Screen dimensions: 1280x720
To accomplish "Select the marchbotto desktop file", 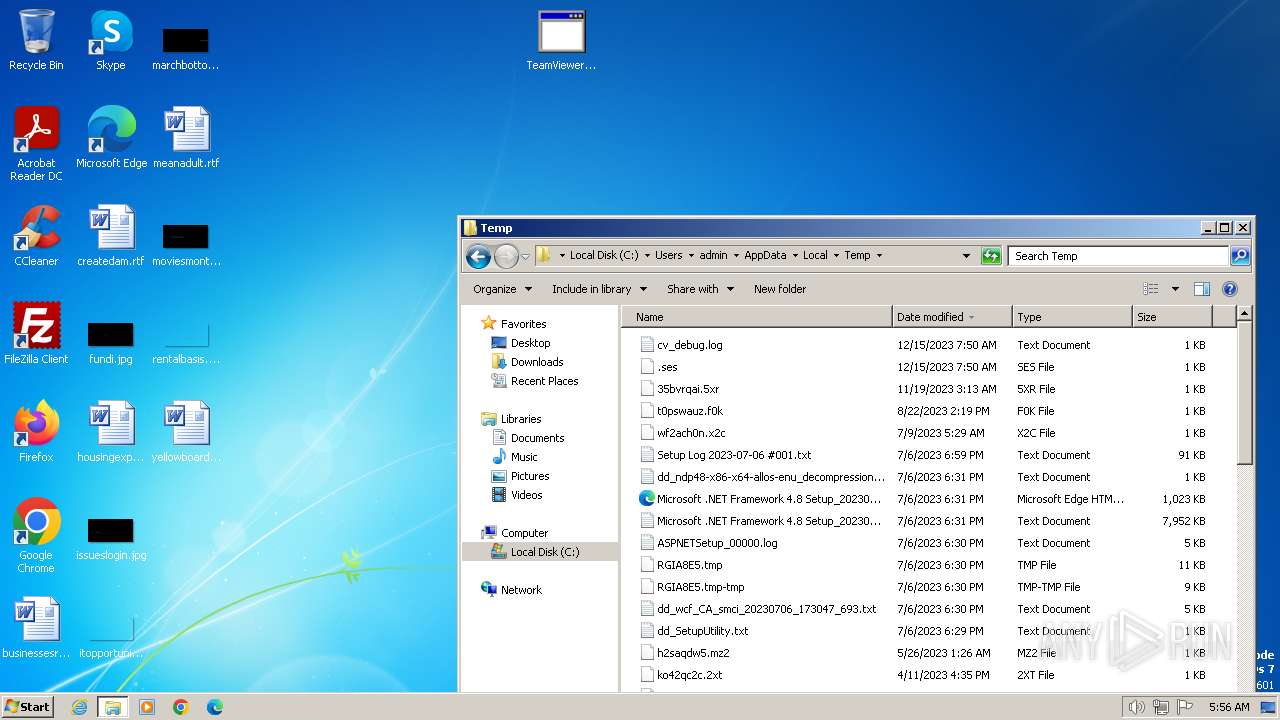I will coord(186,48).
